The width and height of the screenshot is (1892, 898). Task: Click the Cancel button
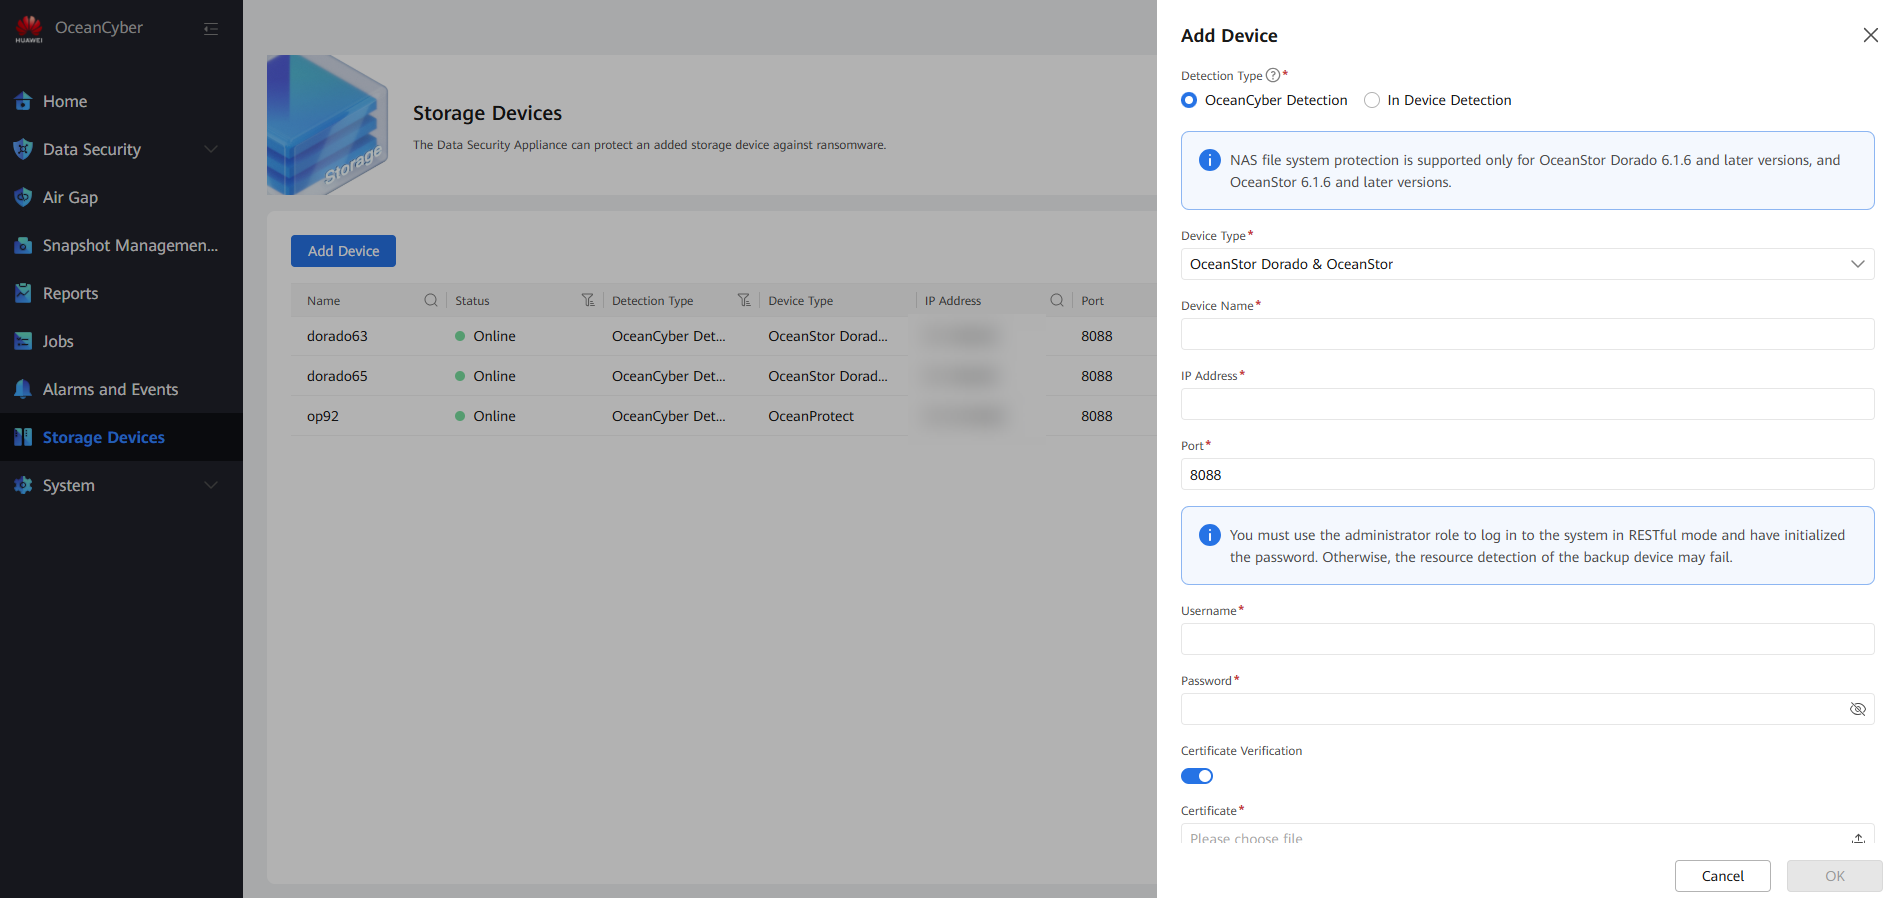pos(1722,876)
